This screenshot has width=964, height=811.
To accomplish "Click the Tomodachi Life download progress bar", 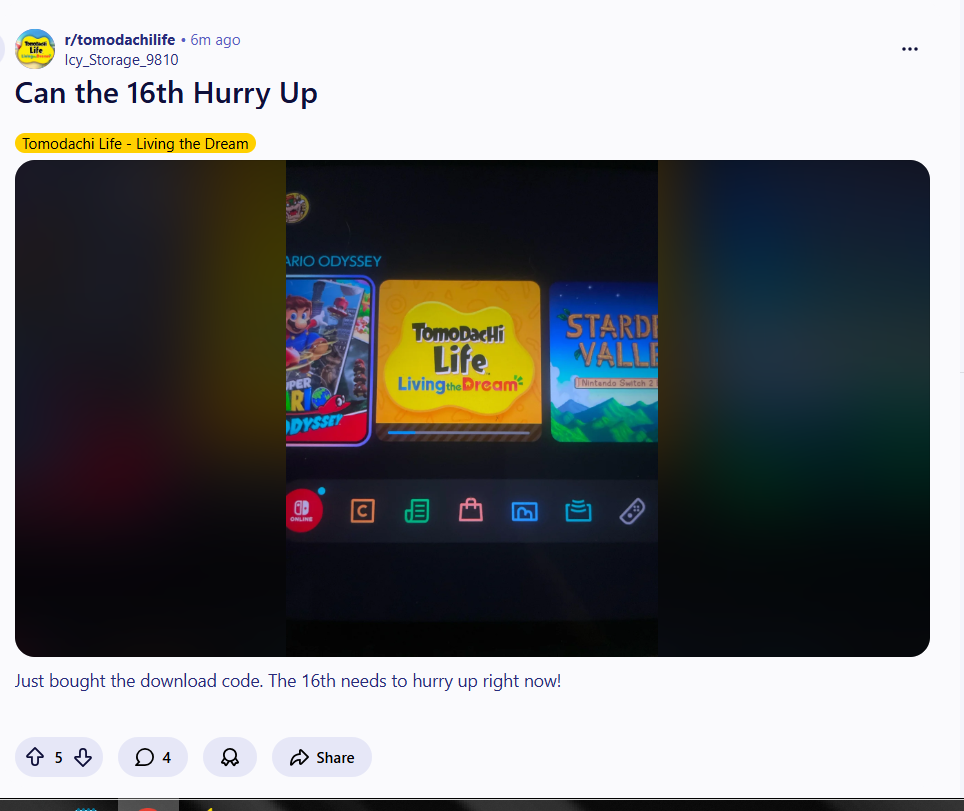I will coord(459,433).
